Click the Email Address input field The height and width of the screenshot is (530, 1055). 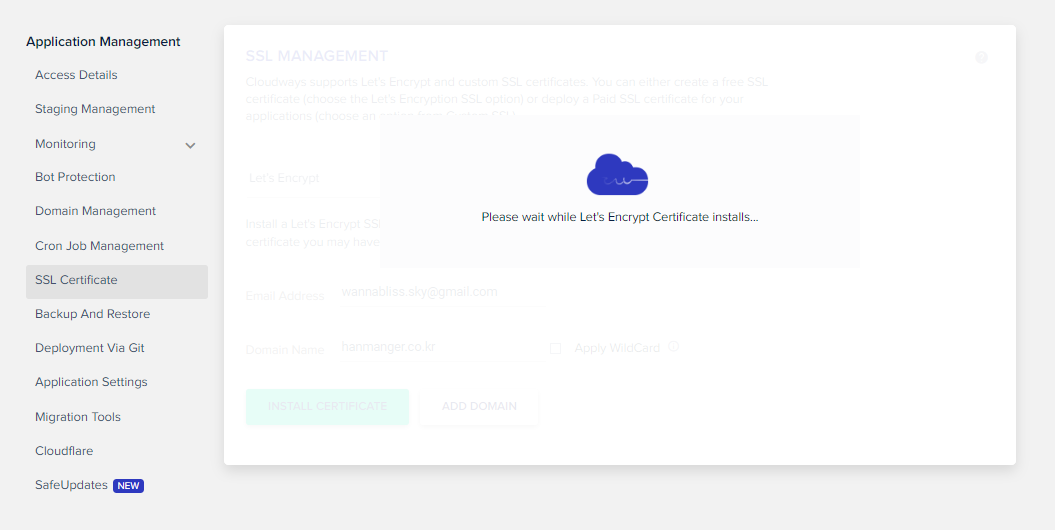(x=440, y=293)
